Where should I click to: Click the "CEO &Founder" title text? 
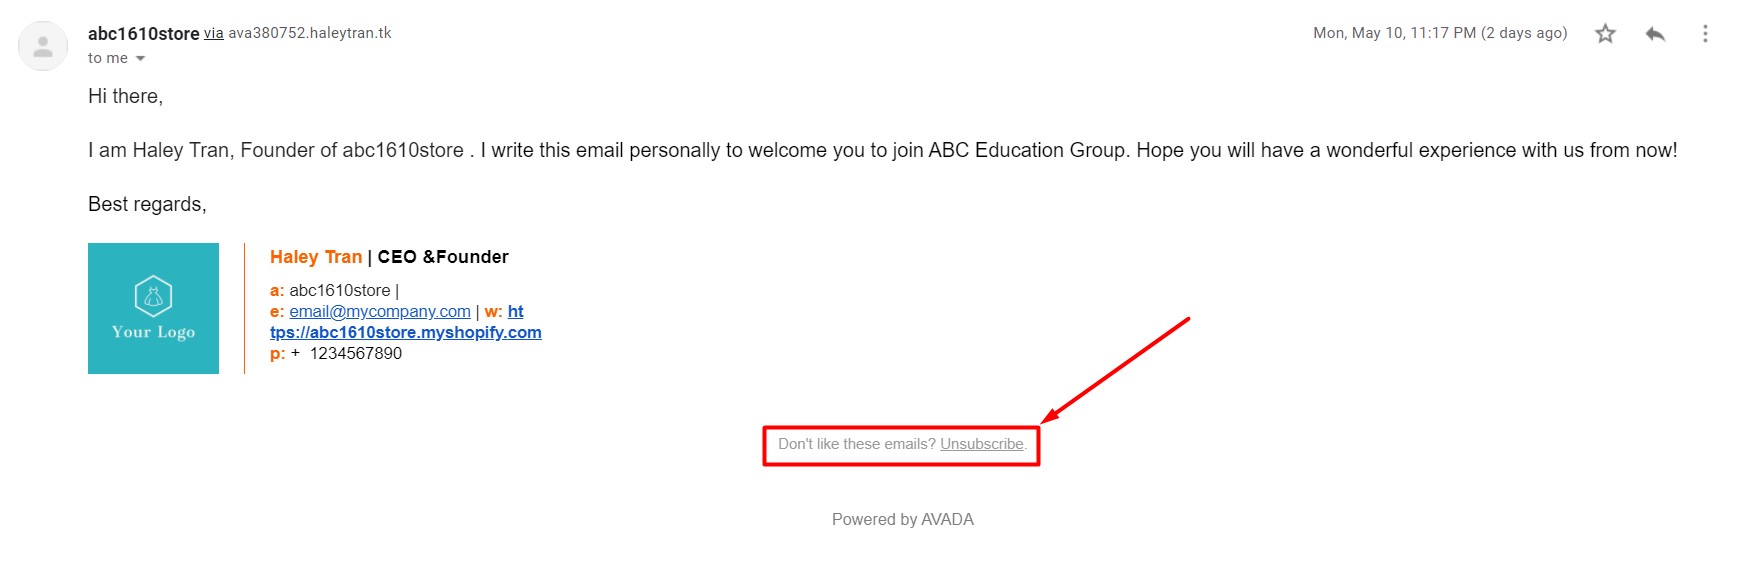tap(443, 257)
